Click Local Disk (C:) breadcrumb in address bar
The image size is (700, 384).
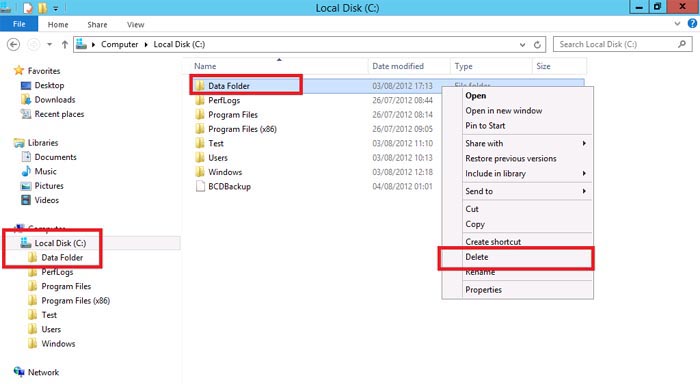point(179,44)
